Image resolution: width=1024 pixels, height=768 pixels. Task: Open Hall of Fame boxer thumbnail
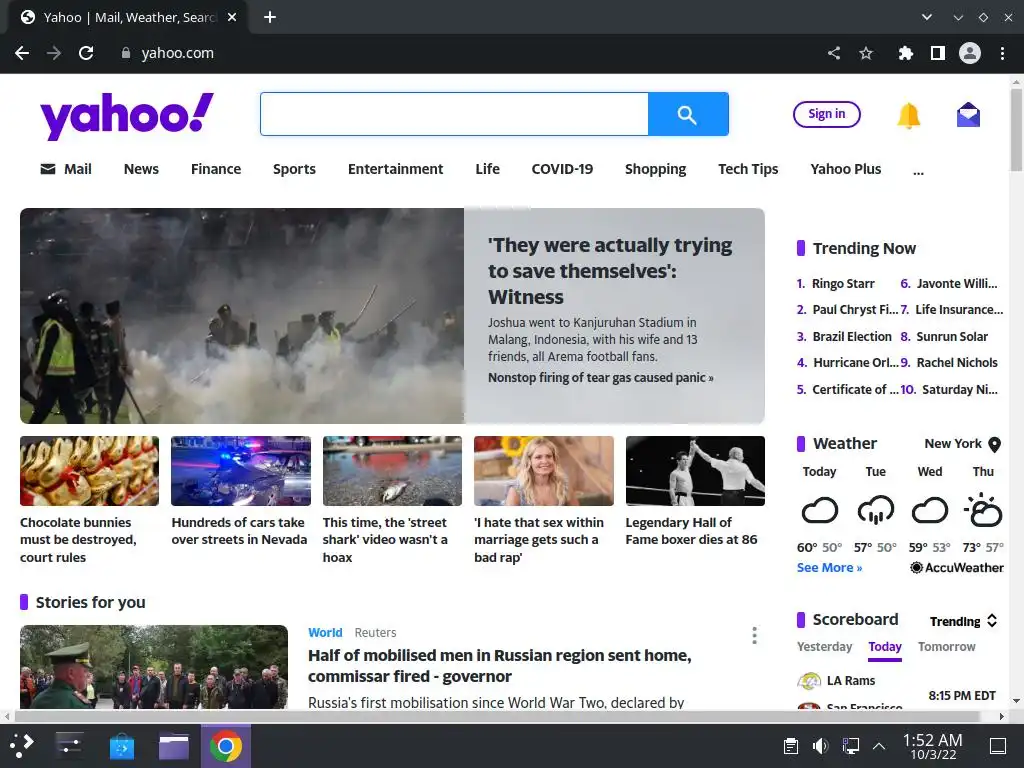click(x=695, y=471)
